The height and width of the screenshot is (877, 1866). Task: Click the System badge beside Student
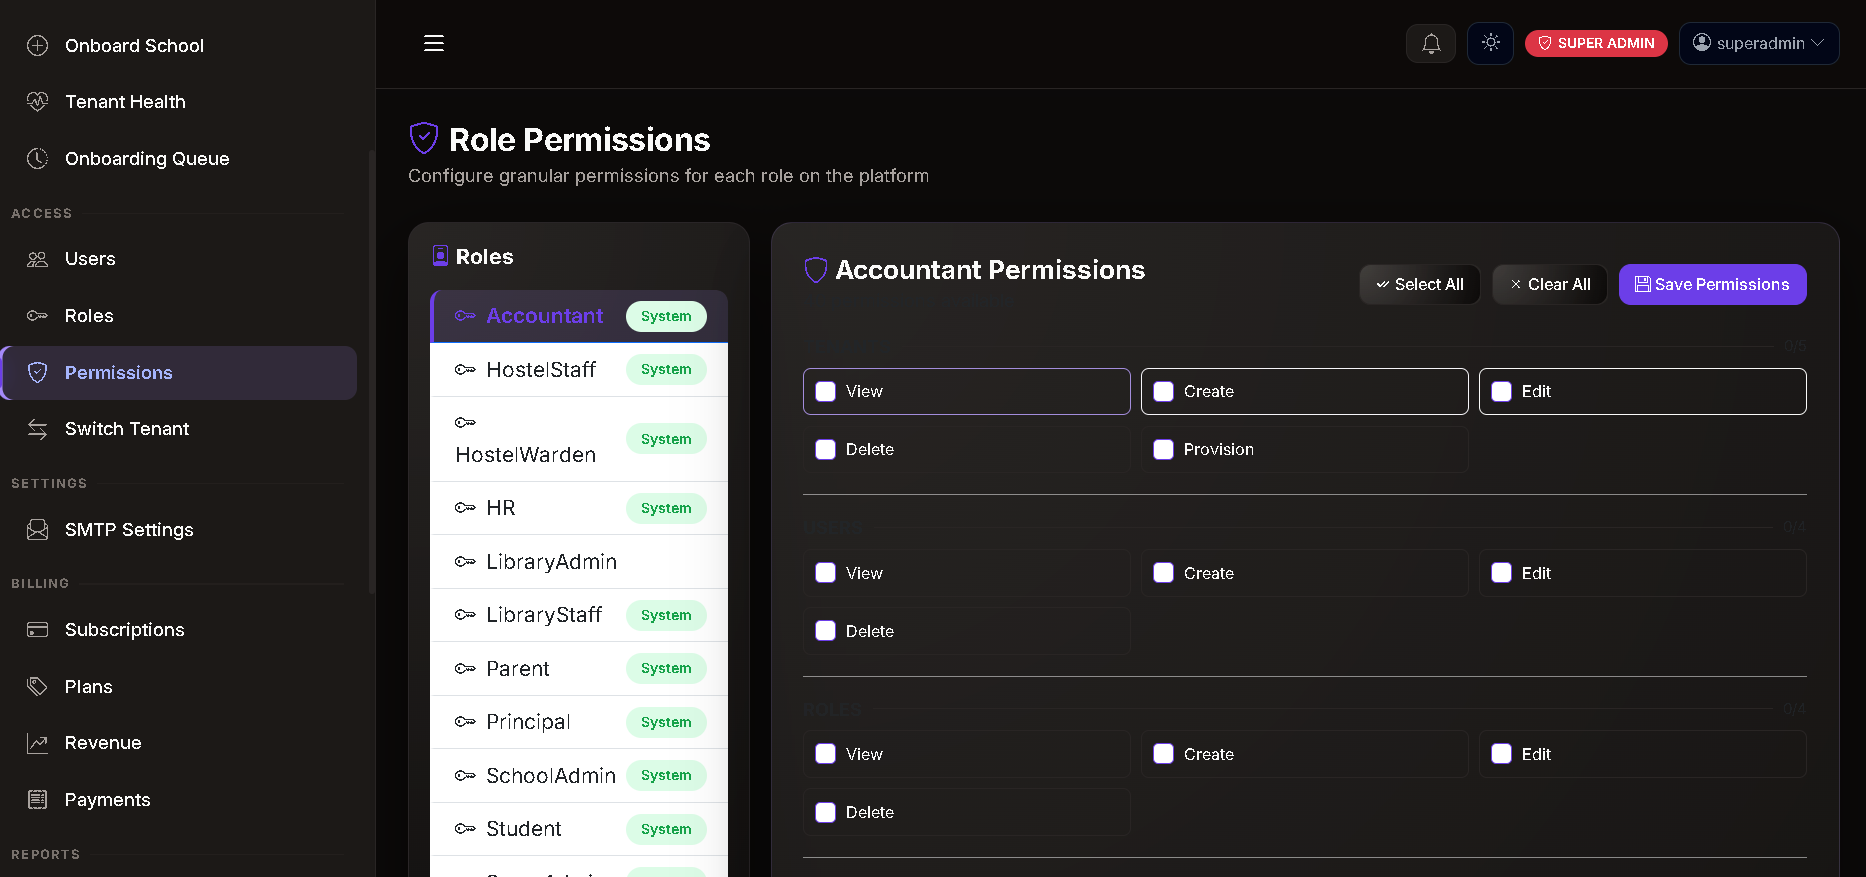(x=666, y=829)
